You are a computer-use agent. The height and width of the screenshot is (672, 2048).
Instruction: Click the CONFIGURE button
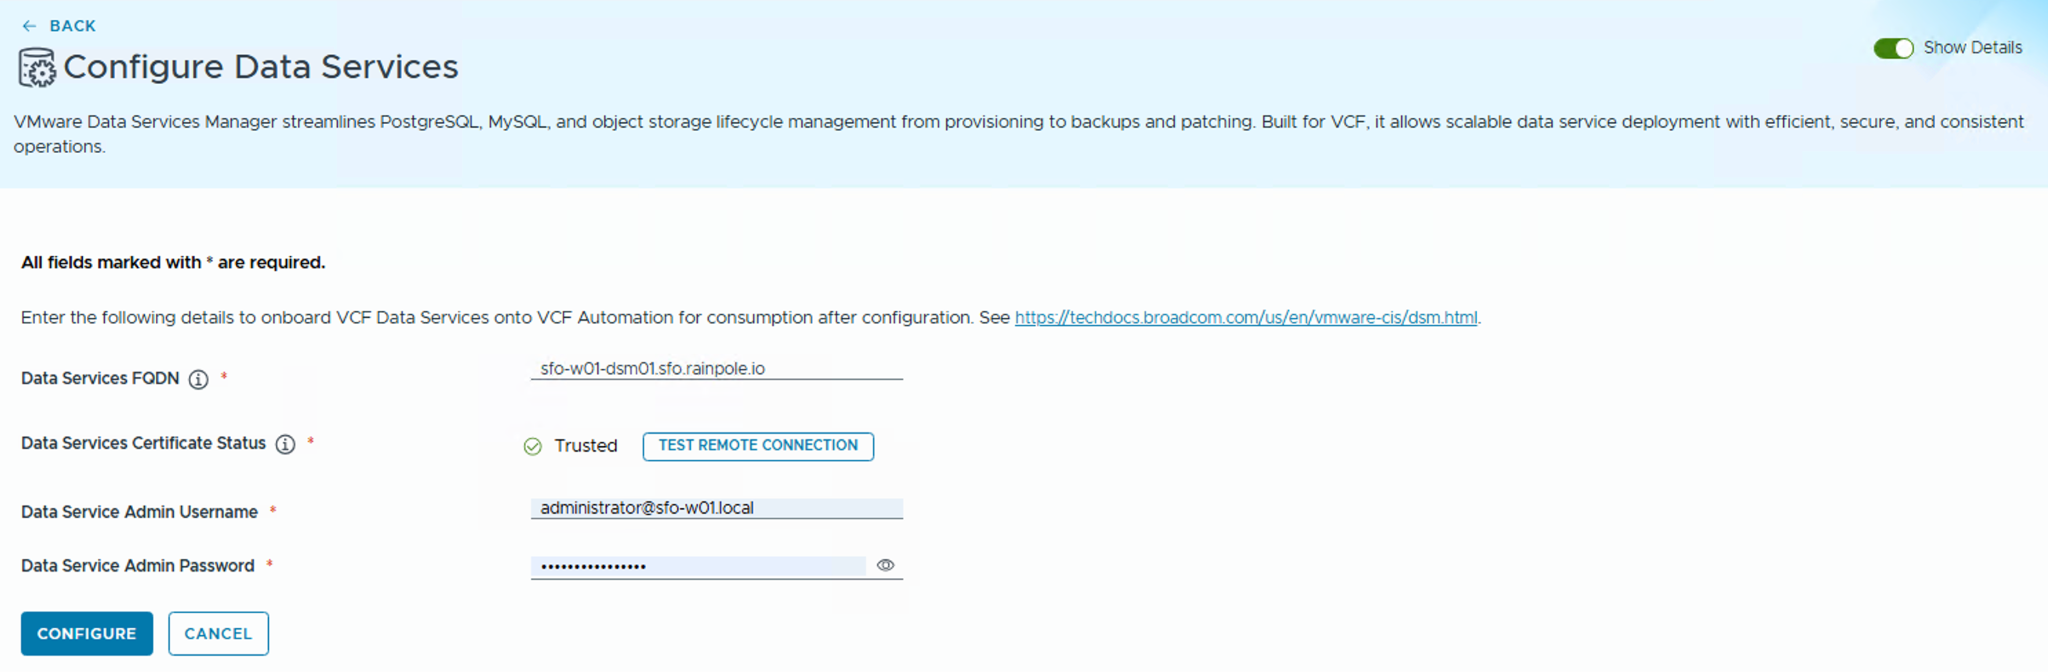click(87, 633)
